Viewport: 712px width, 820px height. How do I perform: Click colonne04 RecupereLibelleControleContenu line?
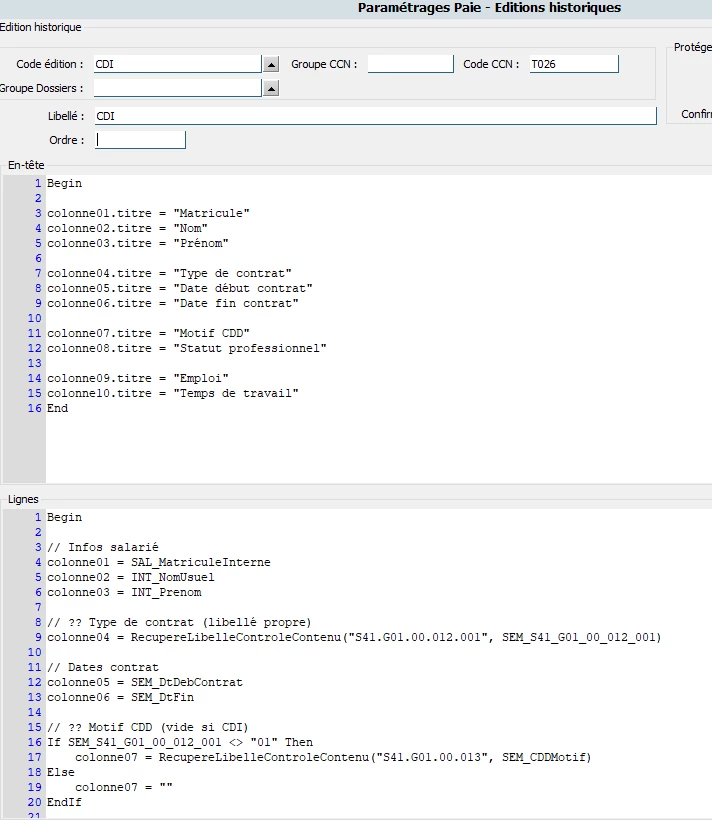[x=354, y=637]
